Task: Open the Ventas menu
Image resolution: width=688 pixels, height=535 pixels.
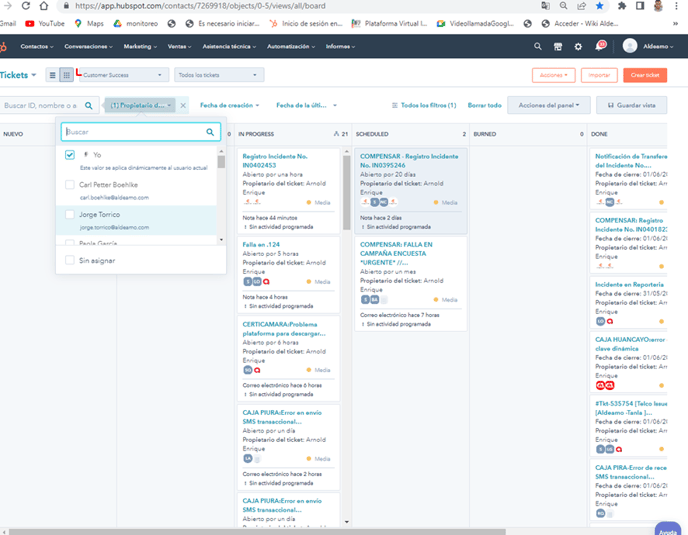Action: [179, 47]
